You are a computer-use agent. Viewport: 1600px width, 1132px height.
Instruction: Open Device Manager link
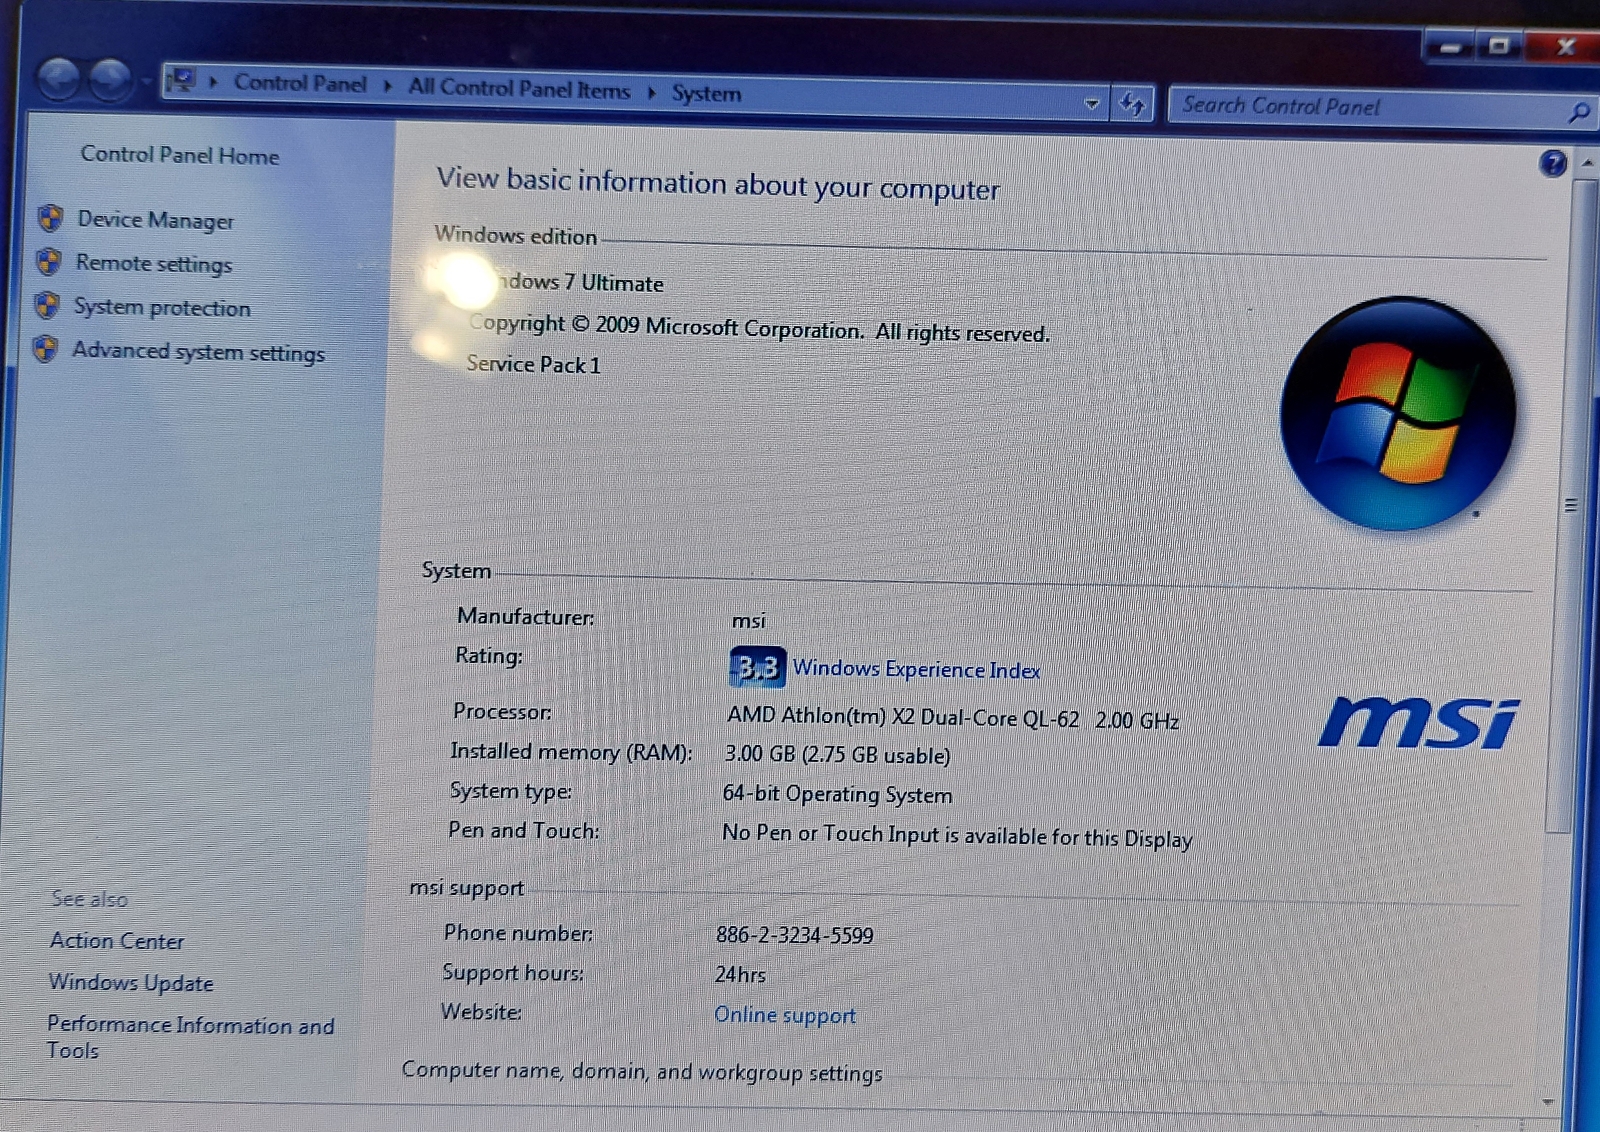click(x=155, y=220)
